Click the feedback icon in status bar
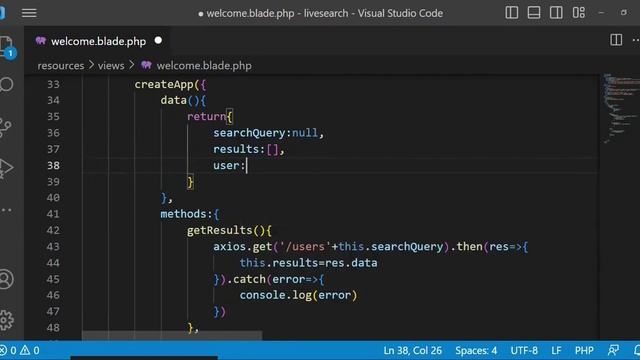 (613, 350)
